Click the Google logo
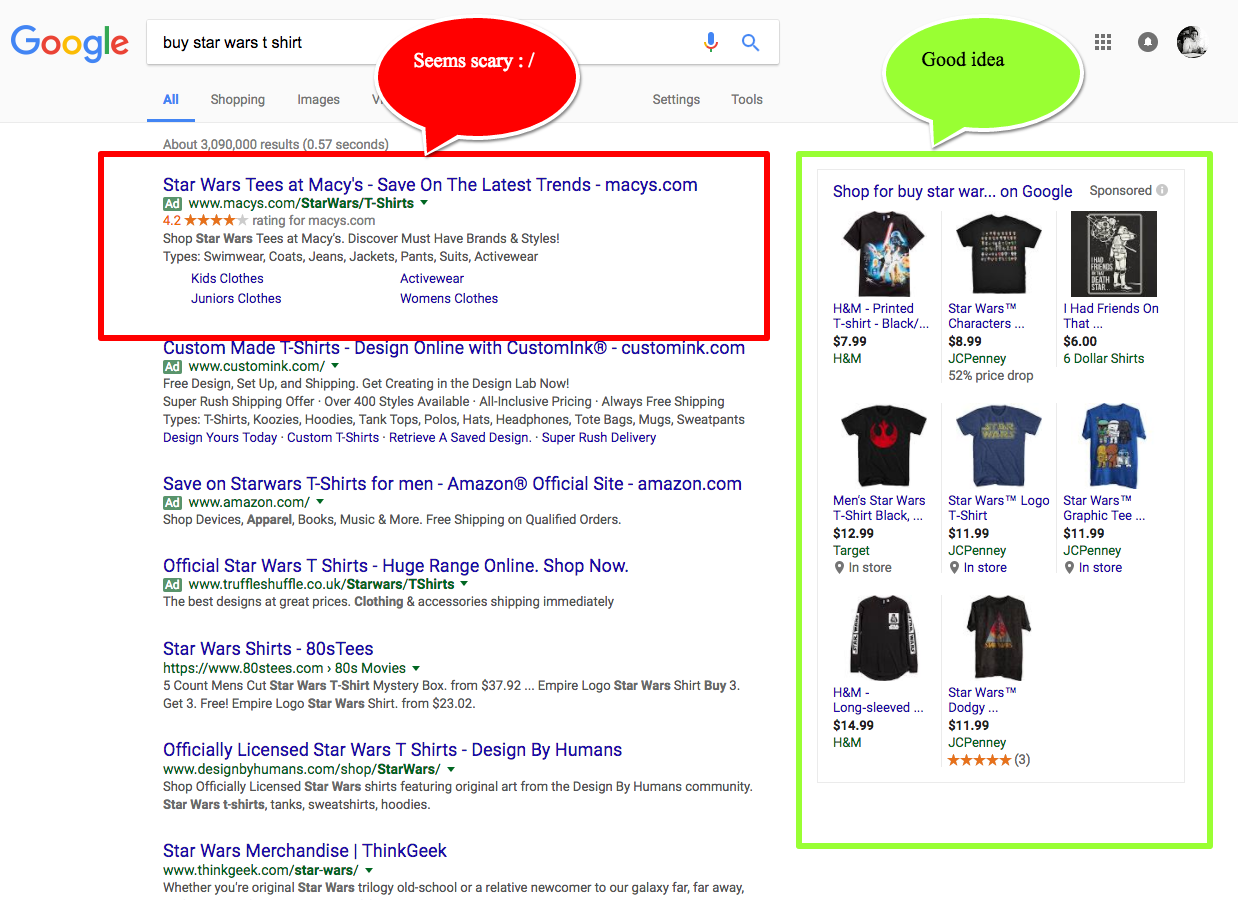The width and height of the screenshot is (1238, 900). click(x=70, y=43)
